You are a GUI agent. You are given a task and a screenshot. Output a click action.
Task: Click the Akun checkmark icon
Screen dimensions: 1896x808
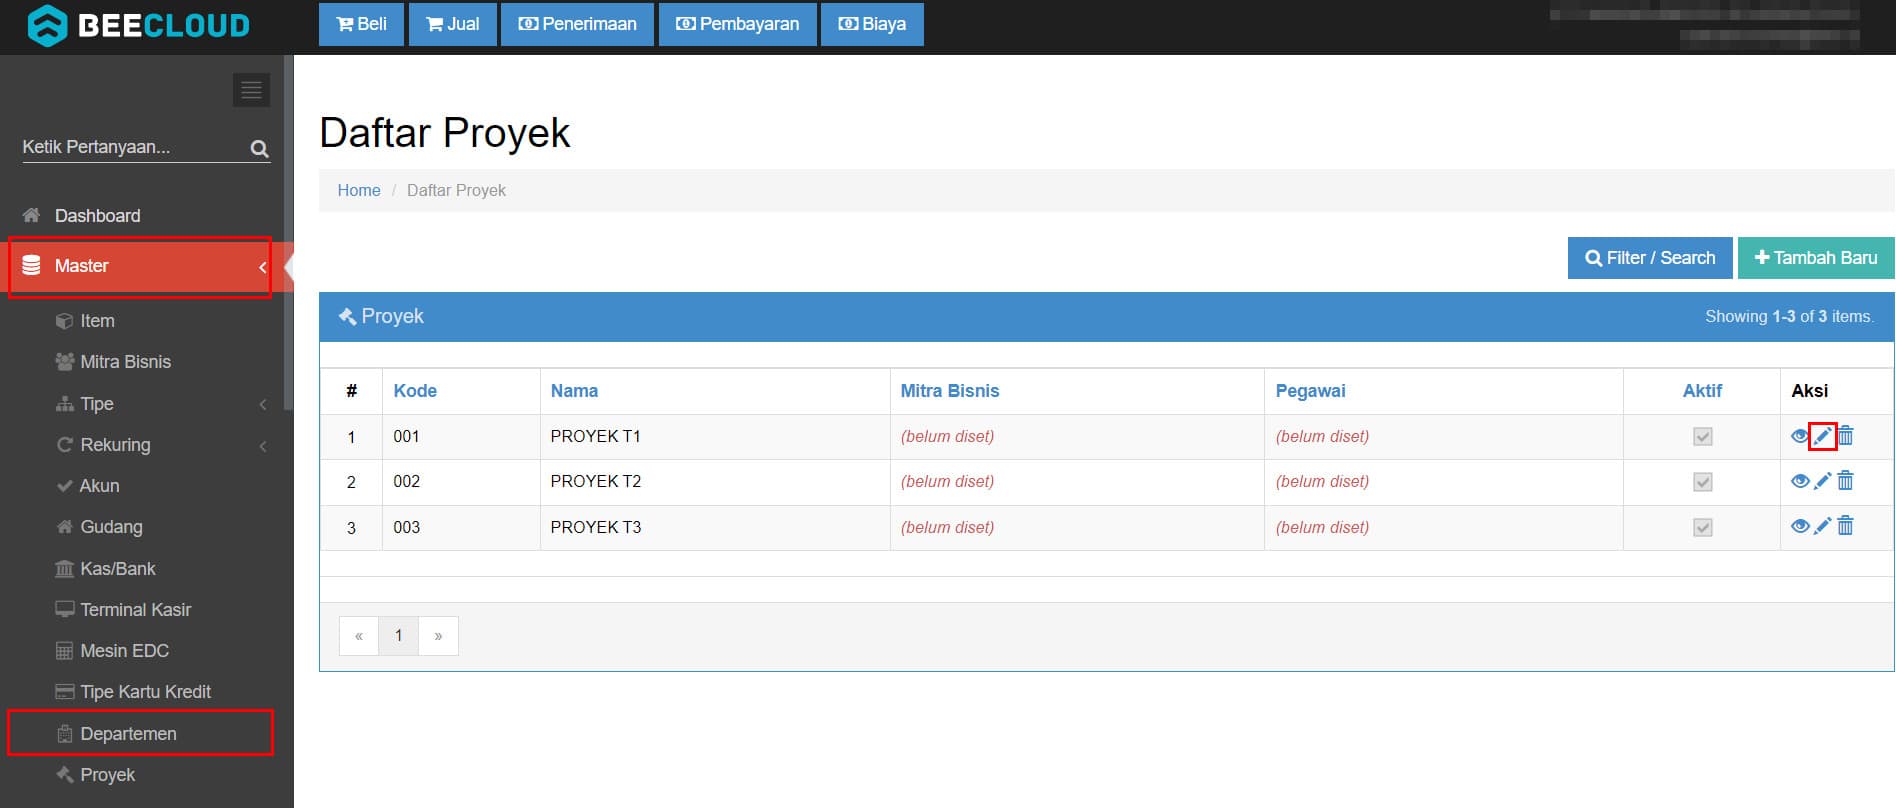pos(64,486)
